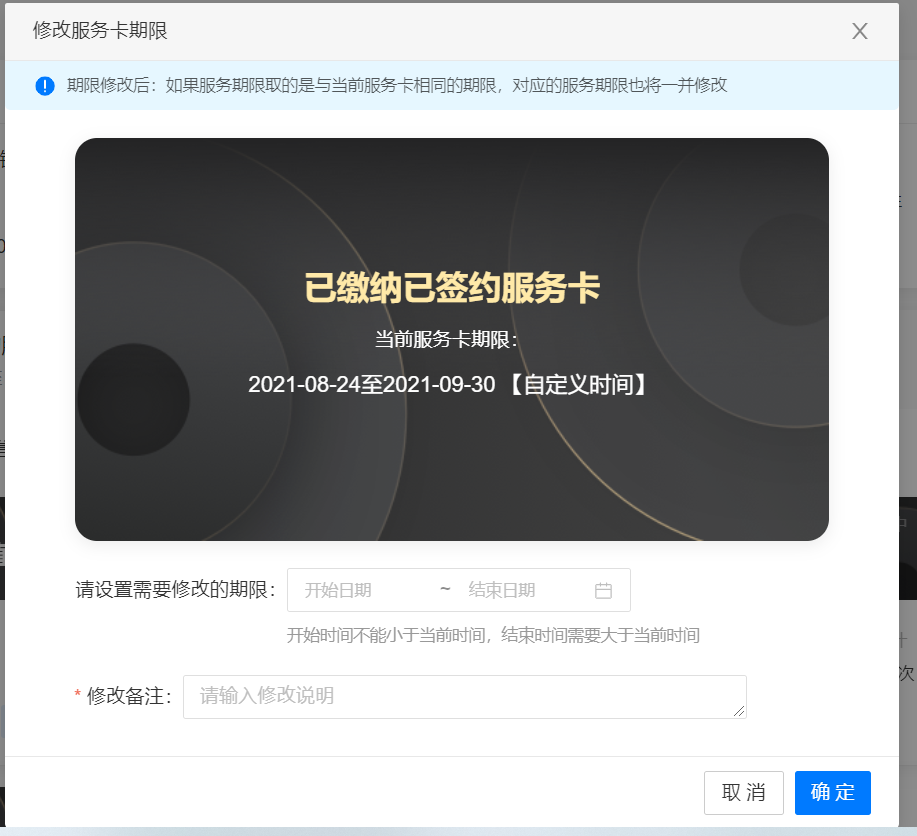Click the blue info icon in the notice bar
Viewport: 917px width, 836px height.
45,86
